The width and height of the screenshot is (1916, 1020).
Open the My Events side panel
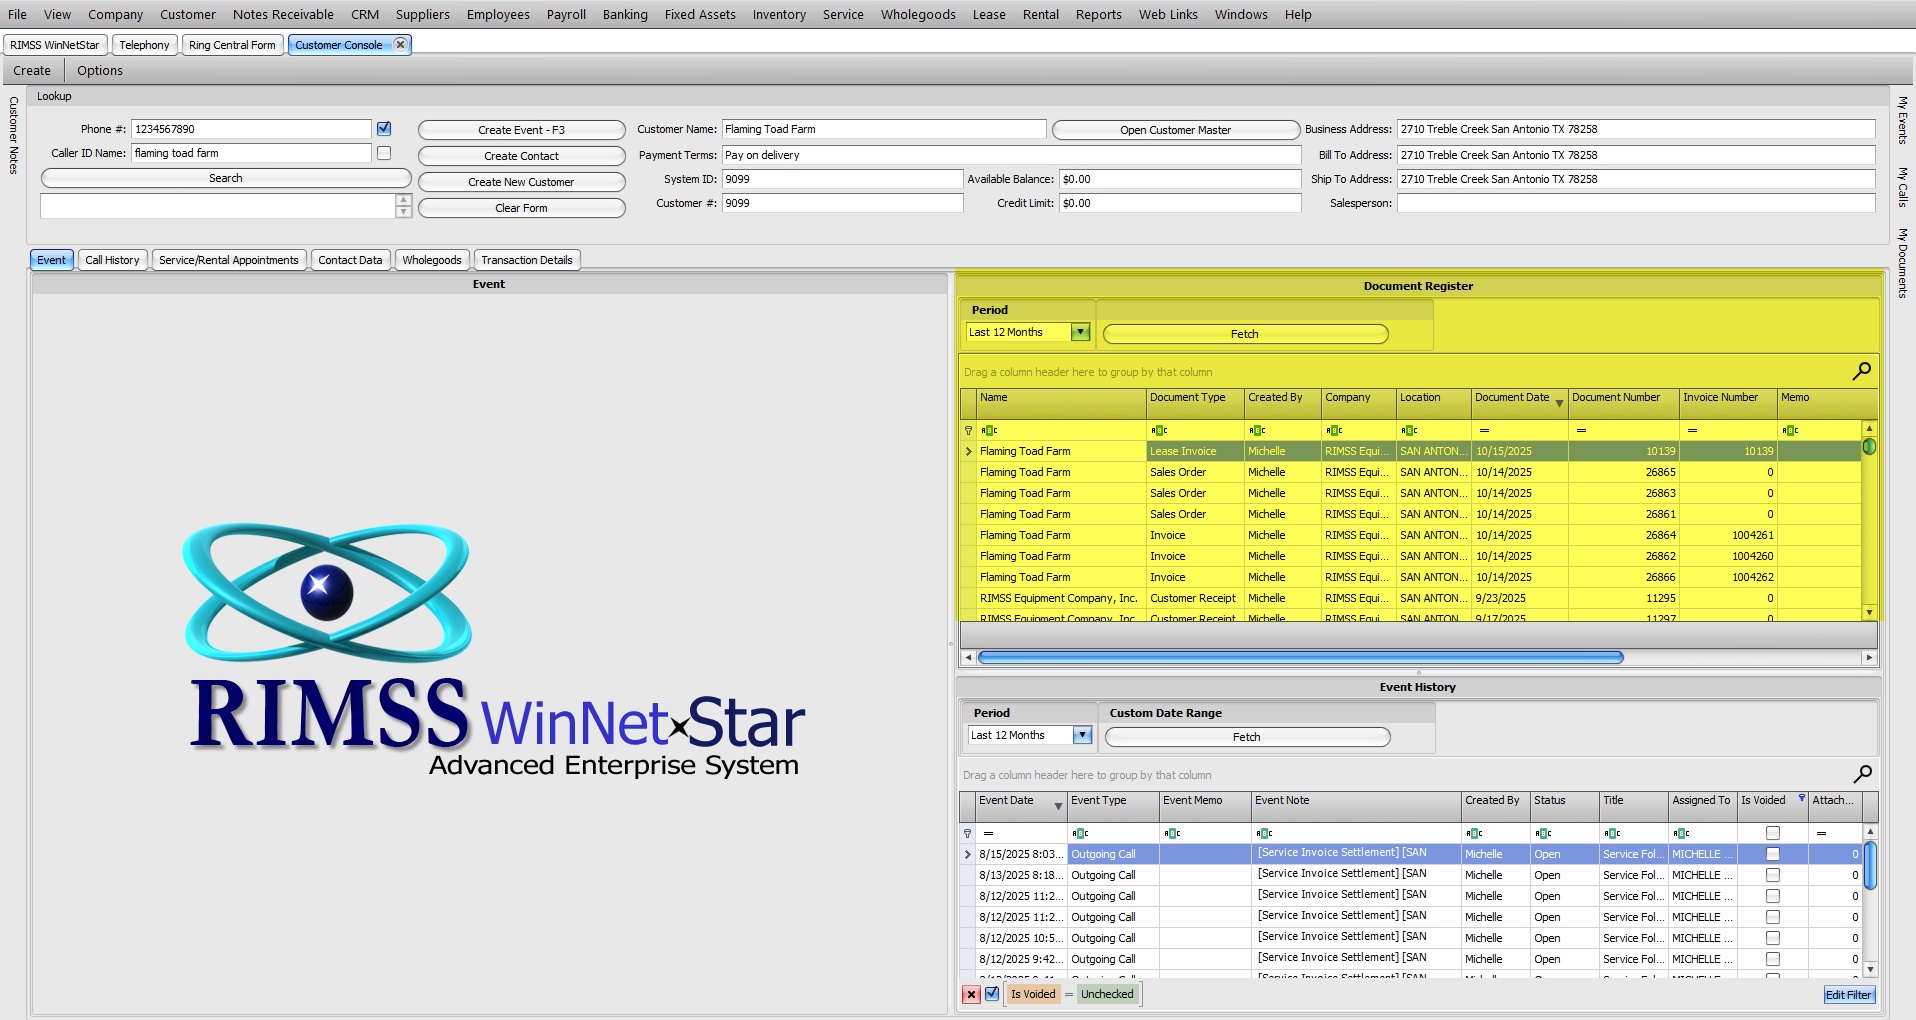point(1903,120)
